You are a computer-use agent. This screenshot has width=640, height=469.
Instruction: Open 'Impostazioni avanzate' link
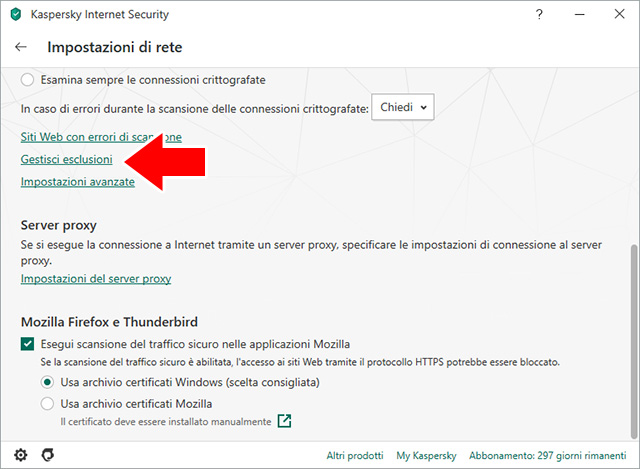coord(78,181)
